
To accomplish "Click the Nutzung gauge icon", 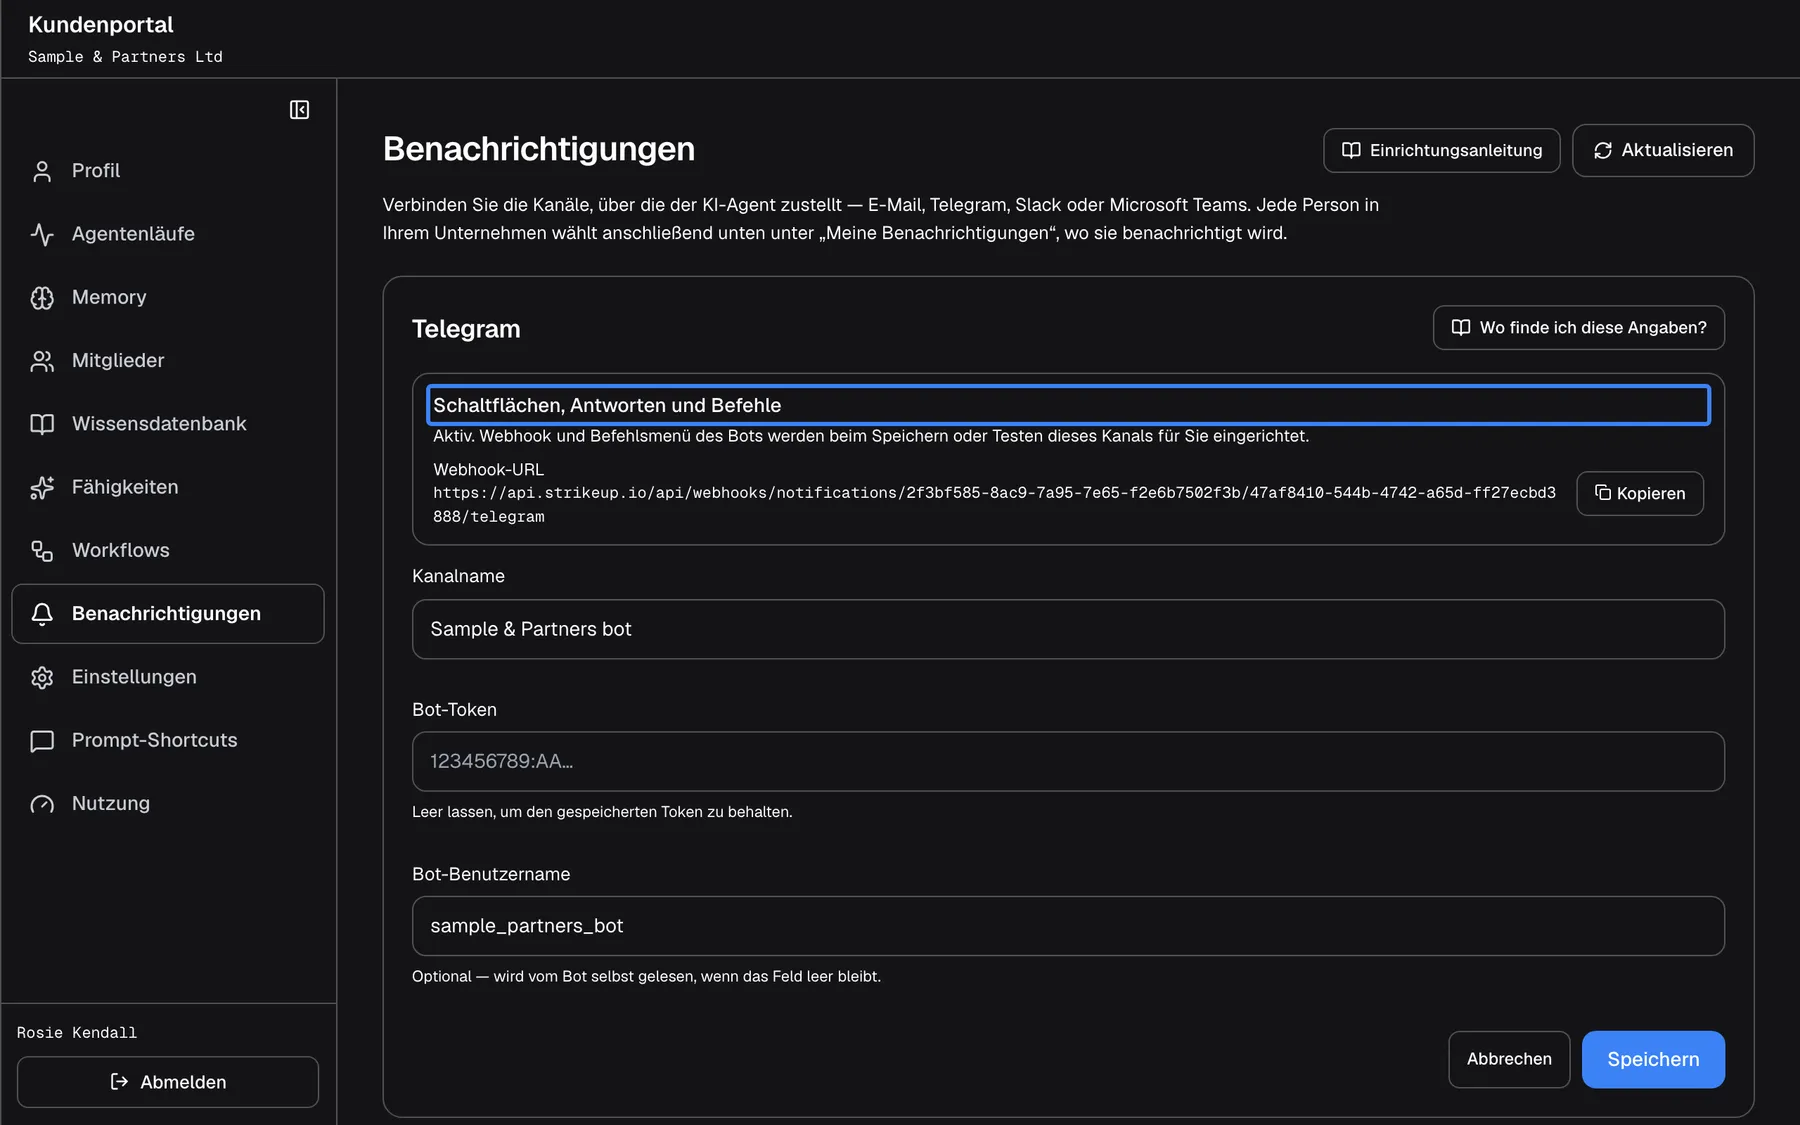I will 42,804.
